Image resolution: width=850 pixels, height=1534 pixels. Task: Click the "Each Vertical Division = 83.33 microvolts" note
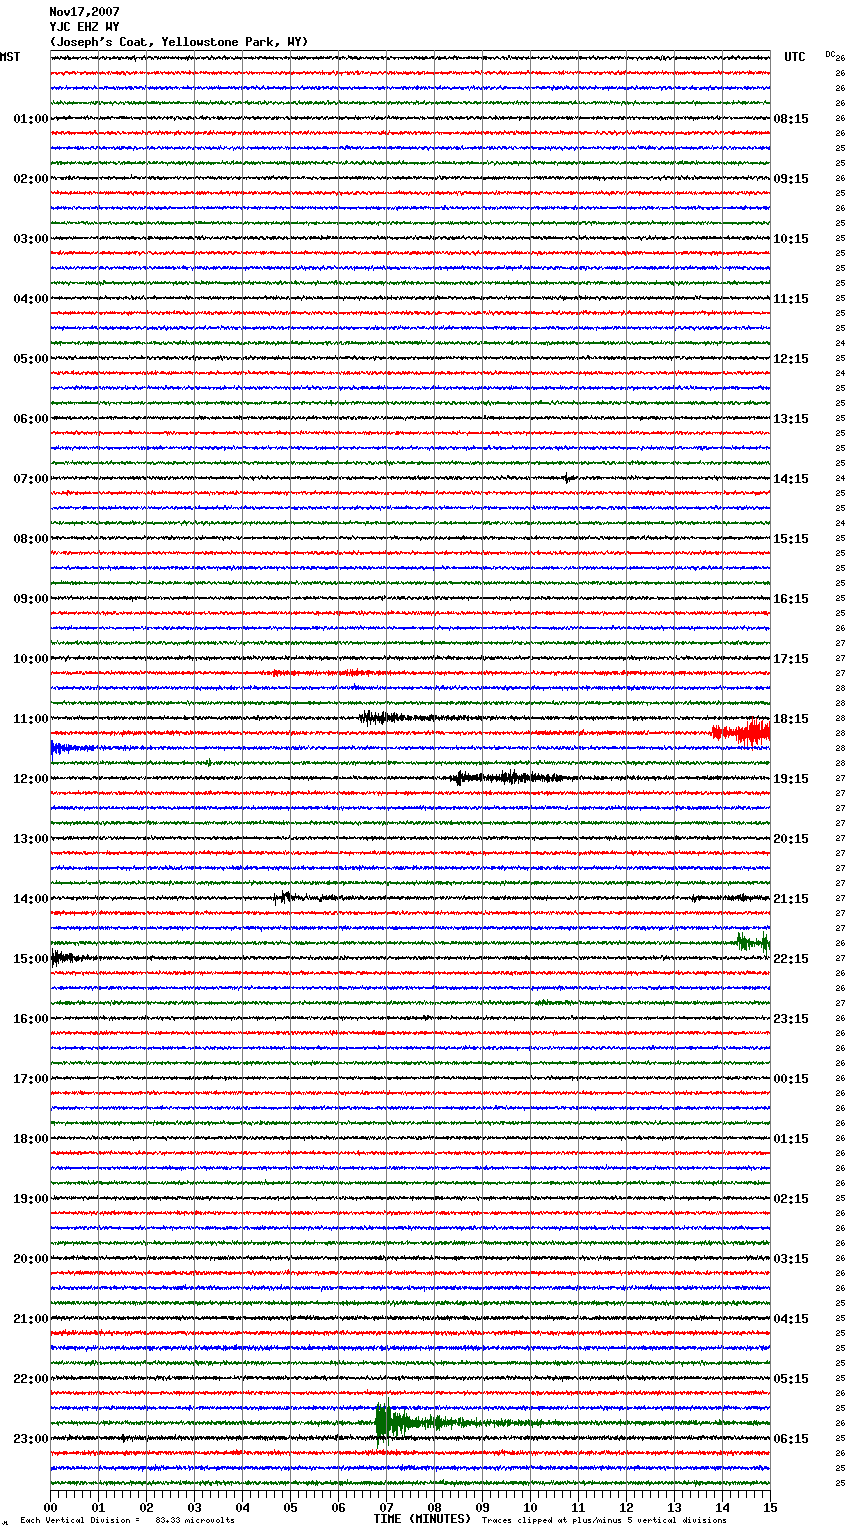pyautogui.click(x=127, y=1520)
